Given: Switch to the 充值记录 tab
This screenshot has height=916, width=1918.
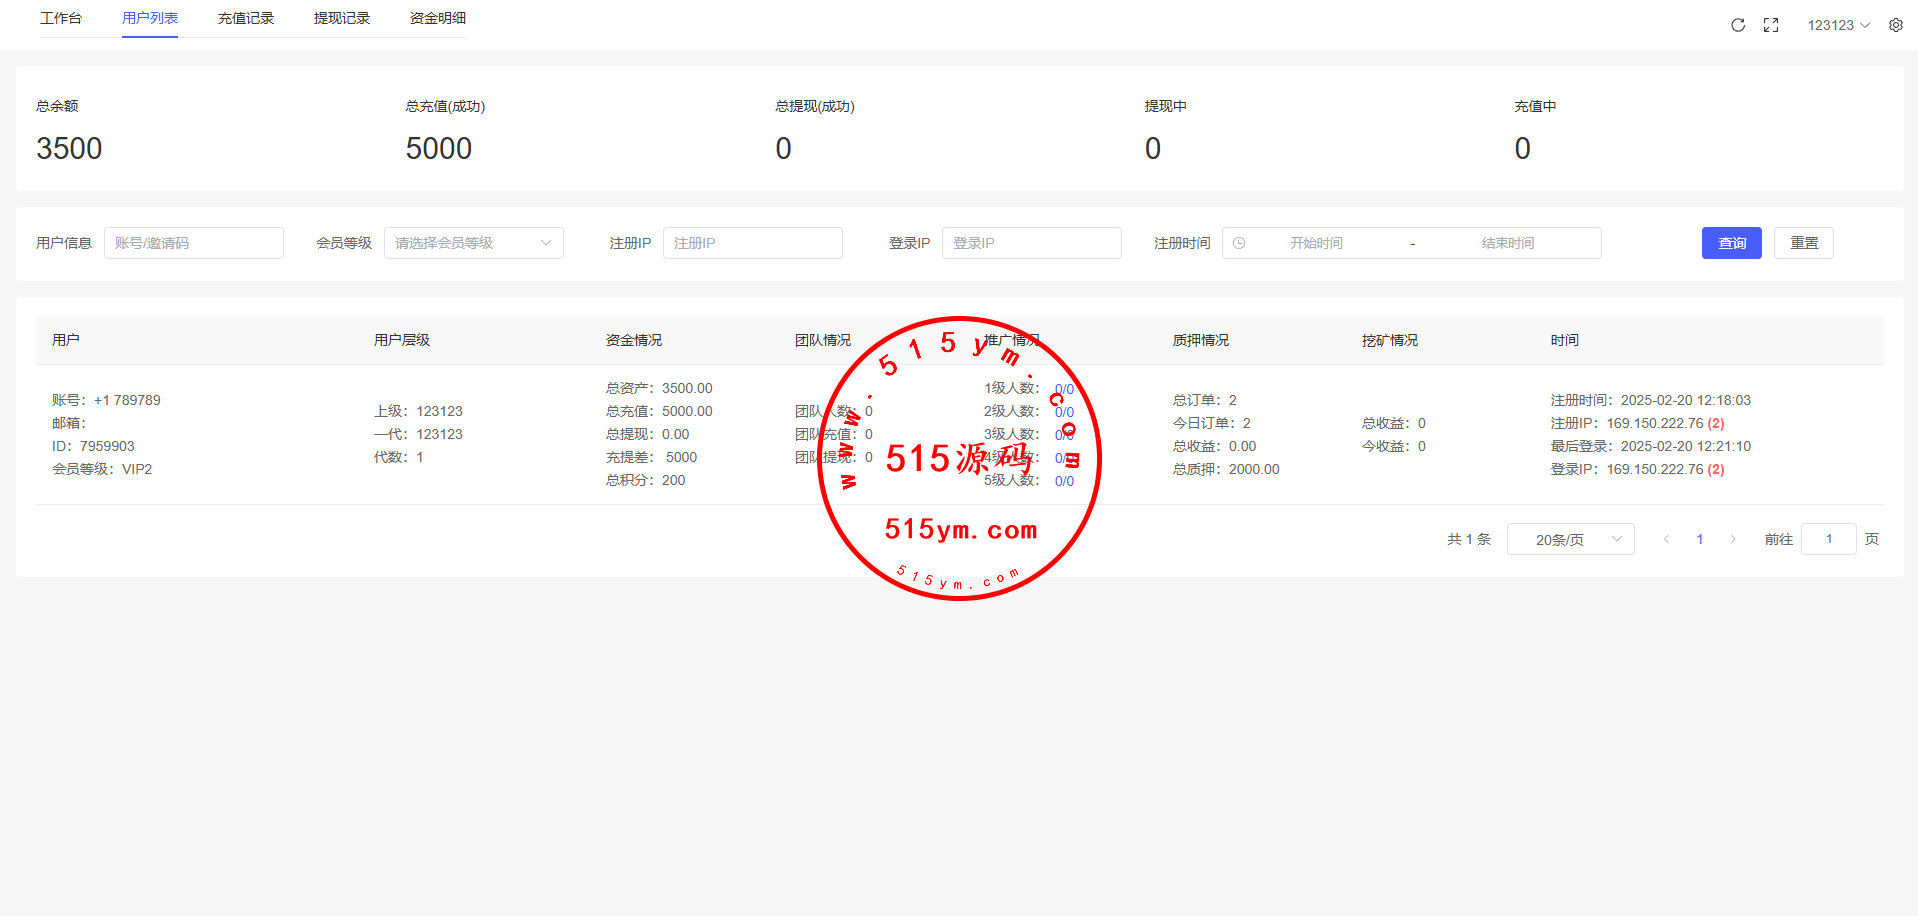Looking at the screenshot, I should (246, 18).
